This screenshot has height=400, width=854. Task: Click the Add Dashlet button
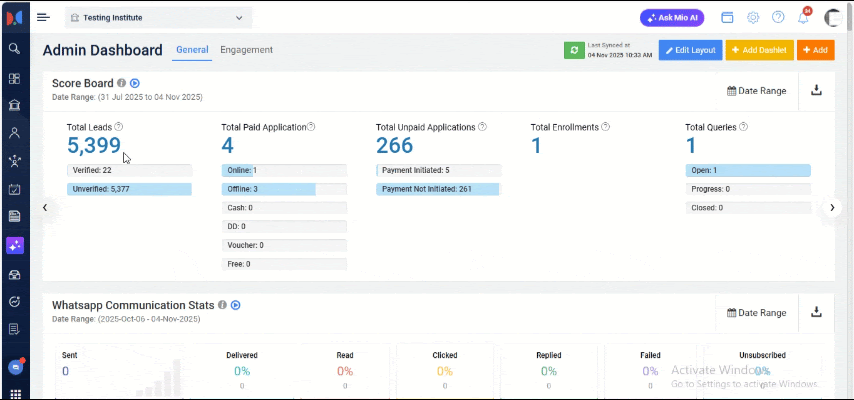coord(759,50)
